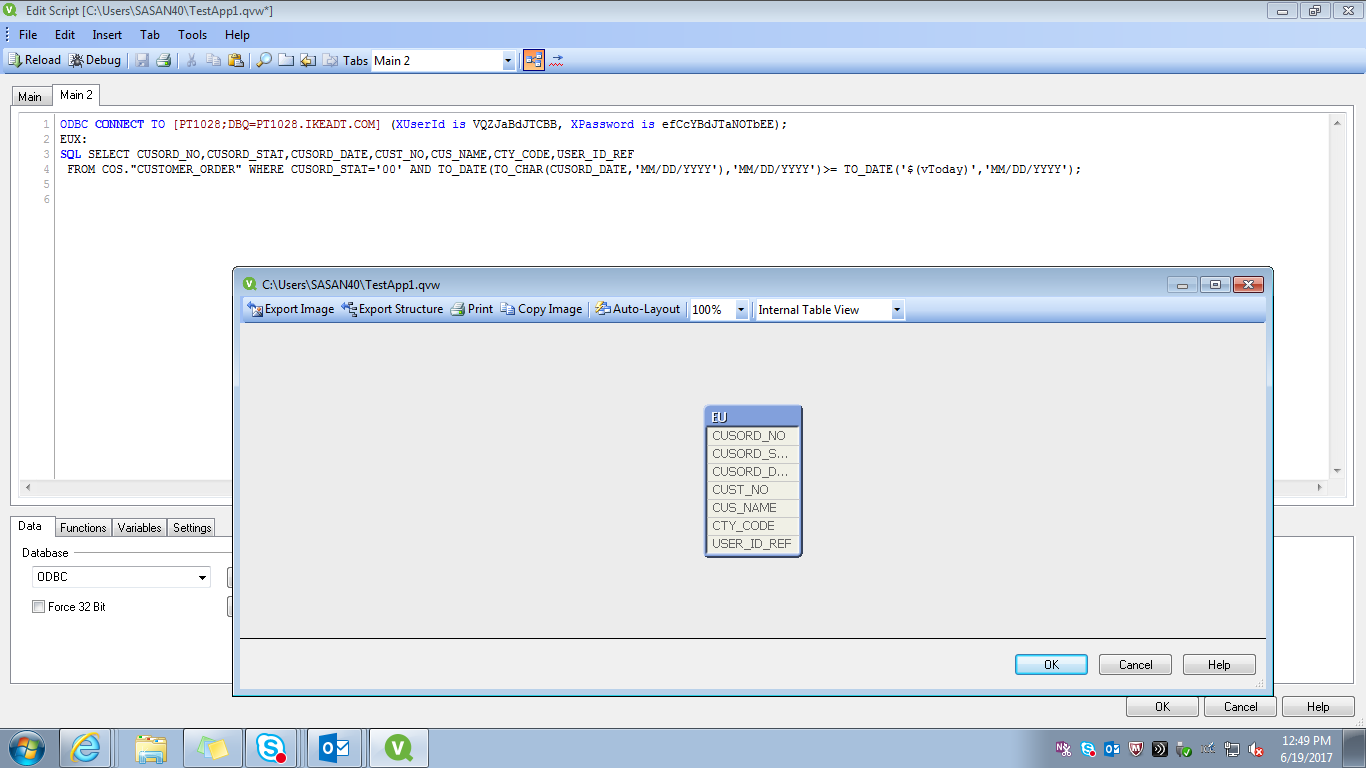Open the Settings tab
The height and width of the screenshot is (768, 1366).
coord(192,528)
